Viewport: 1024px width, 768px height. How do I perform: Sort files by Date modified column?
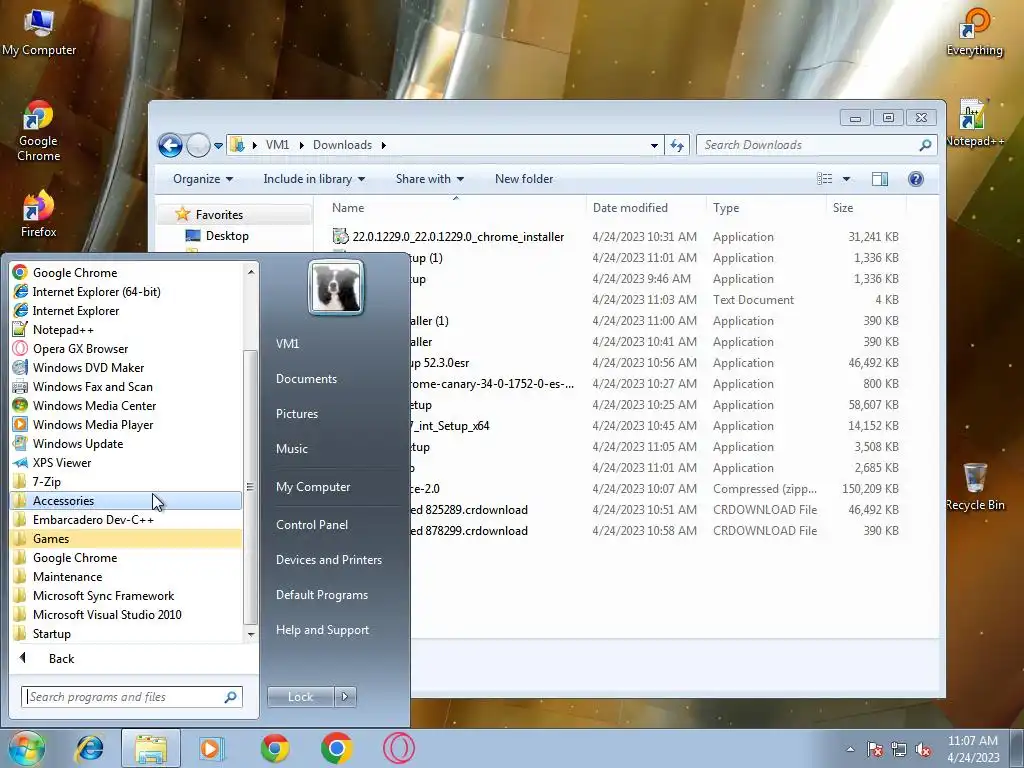click(x=630, y=208)
